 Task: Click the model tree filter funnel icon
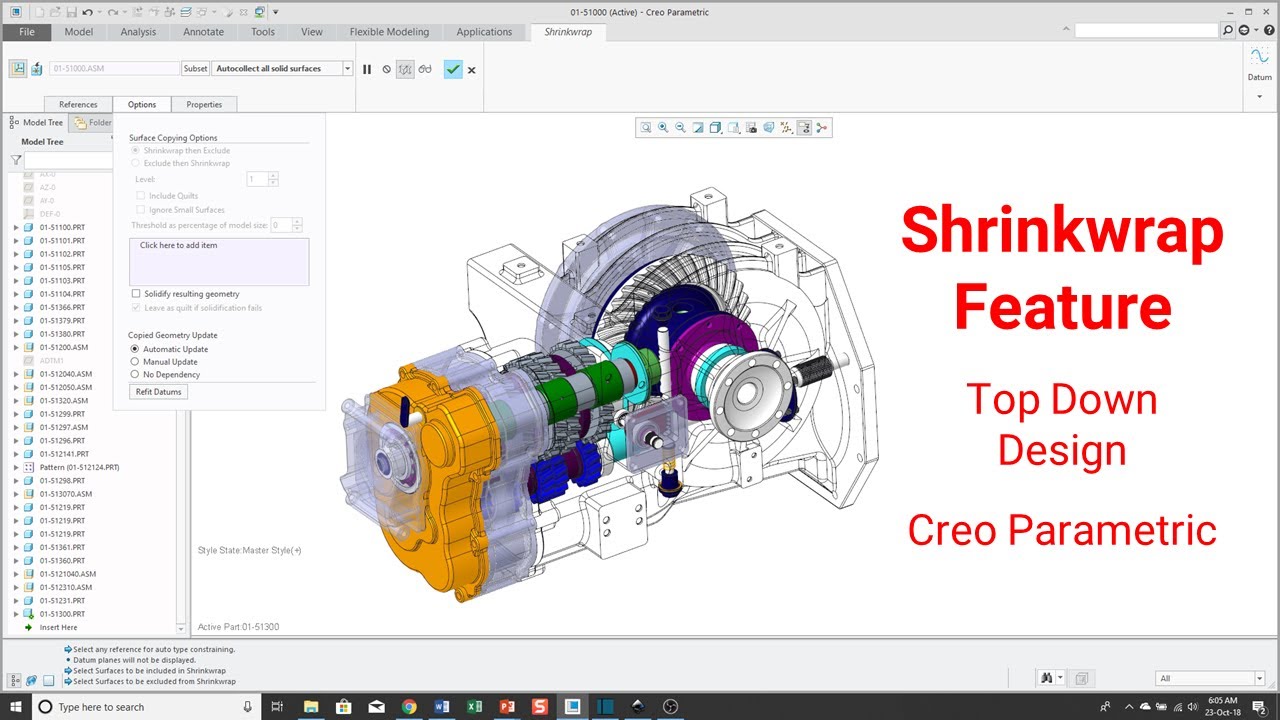click(x=16, y=160)
